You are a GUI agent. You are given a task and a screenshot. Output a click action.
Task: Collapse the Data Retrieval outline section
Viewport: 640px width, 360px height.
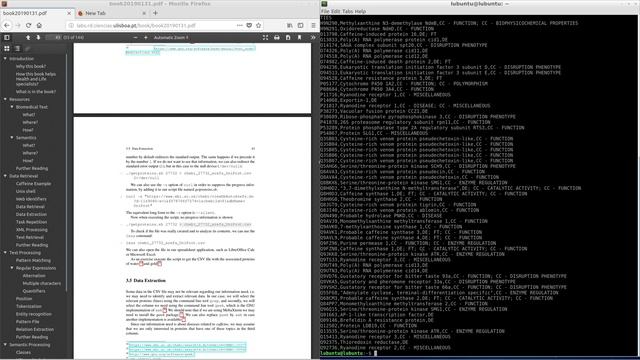point(5,176)
